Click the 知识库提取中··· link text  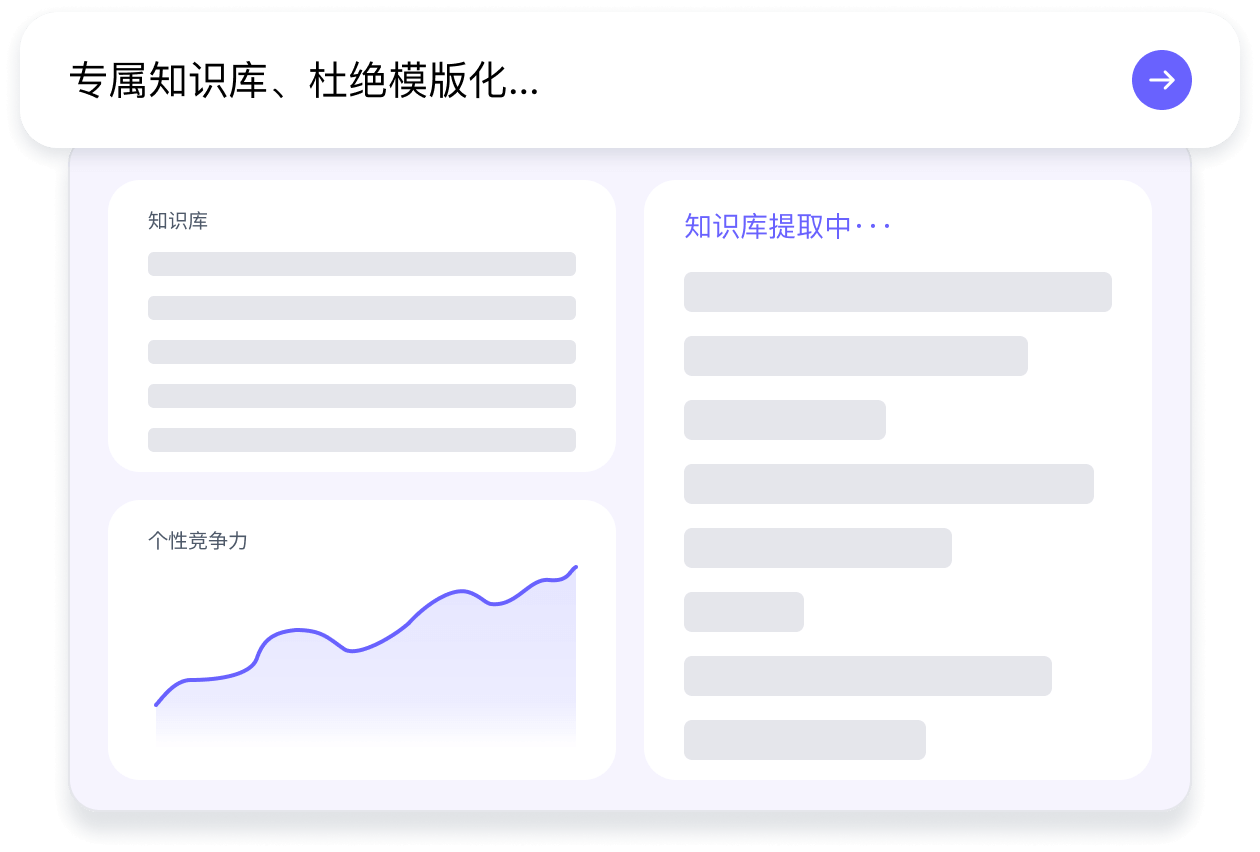(787, 227)
